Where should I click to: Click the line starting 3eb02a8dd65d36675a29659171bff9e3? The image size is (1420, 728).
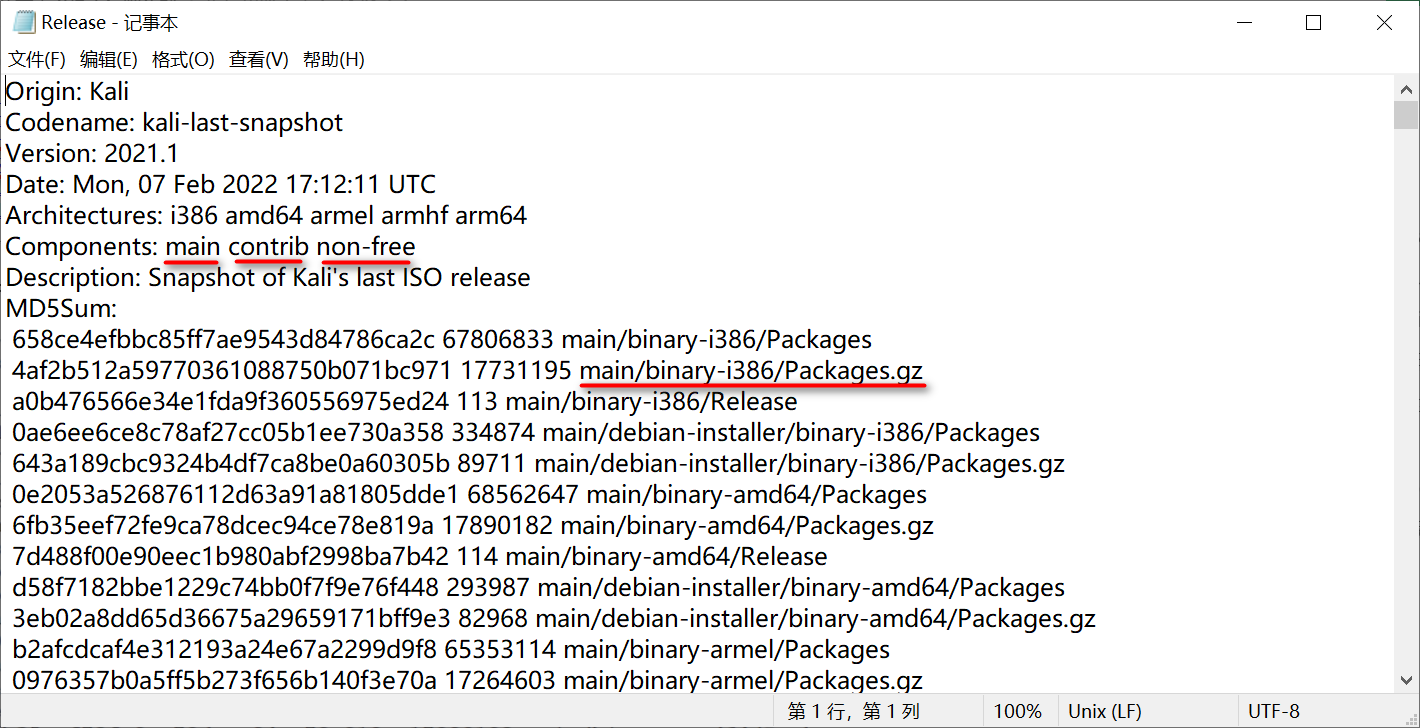(x=555, y=618)
